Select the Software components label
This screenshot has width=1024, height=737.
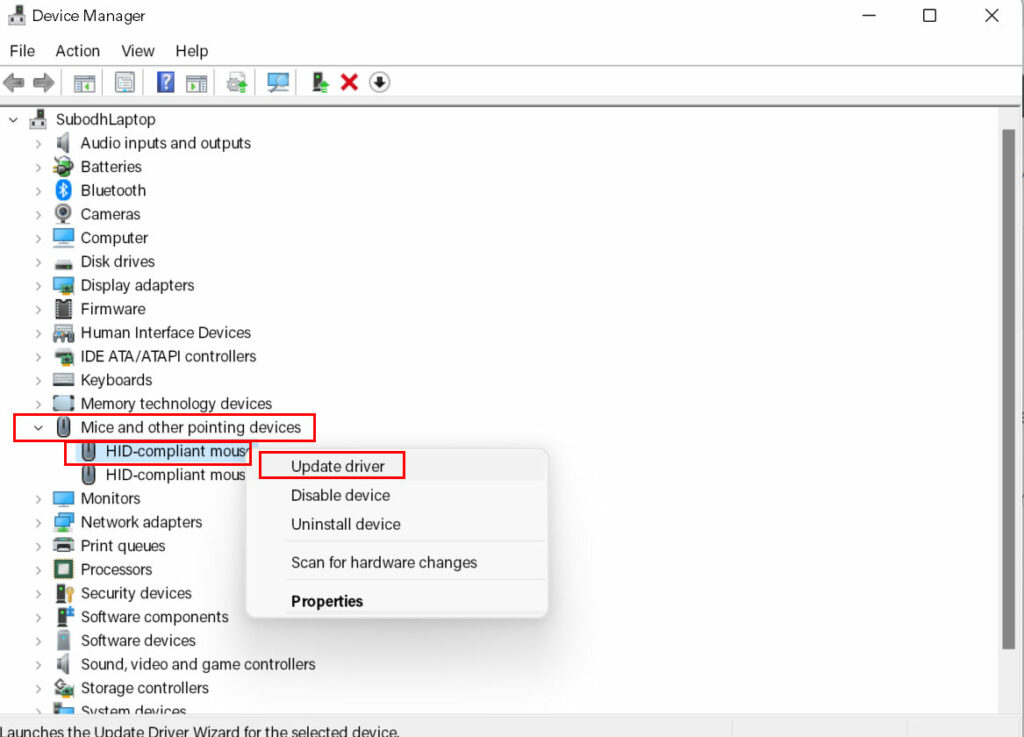[x=155, y=616]
